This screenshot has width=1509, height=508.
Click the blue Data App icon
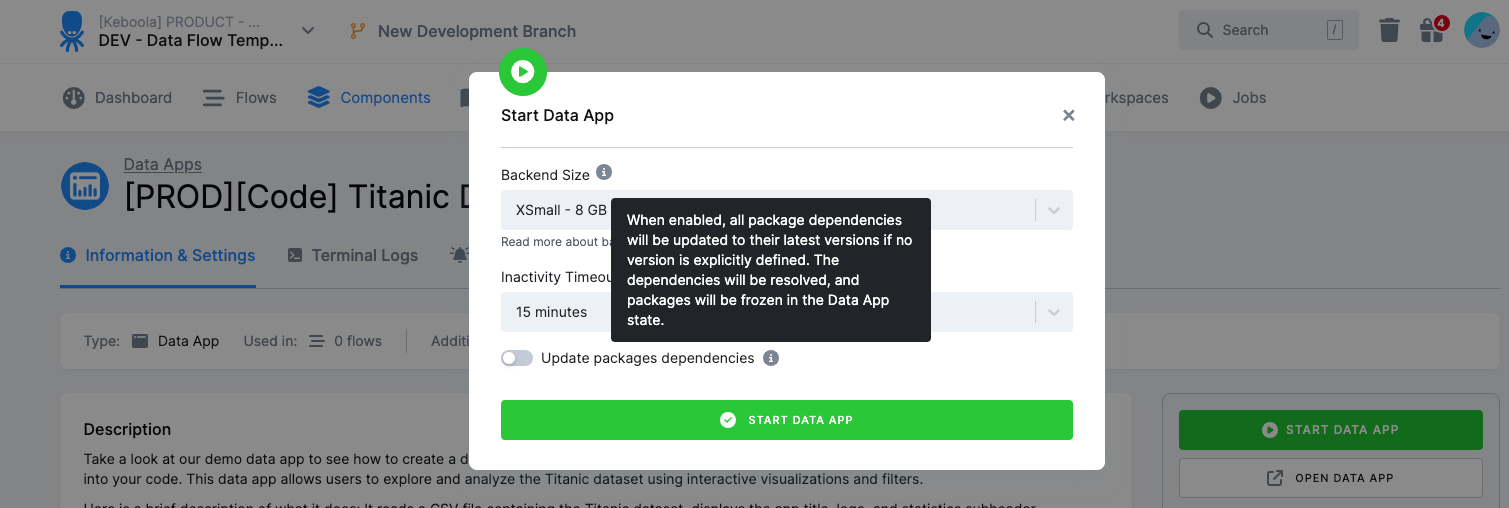pyautogui.click(x=85, y=186)
